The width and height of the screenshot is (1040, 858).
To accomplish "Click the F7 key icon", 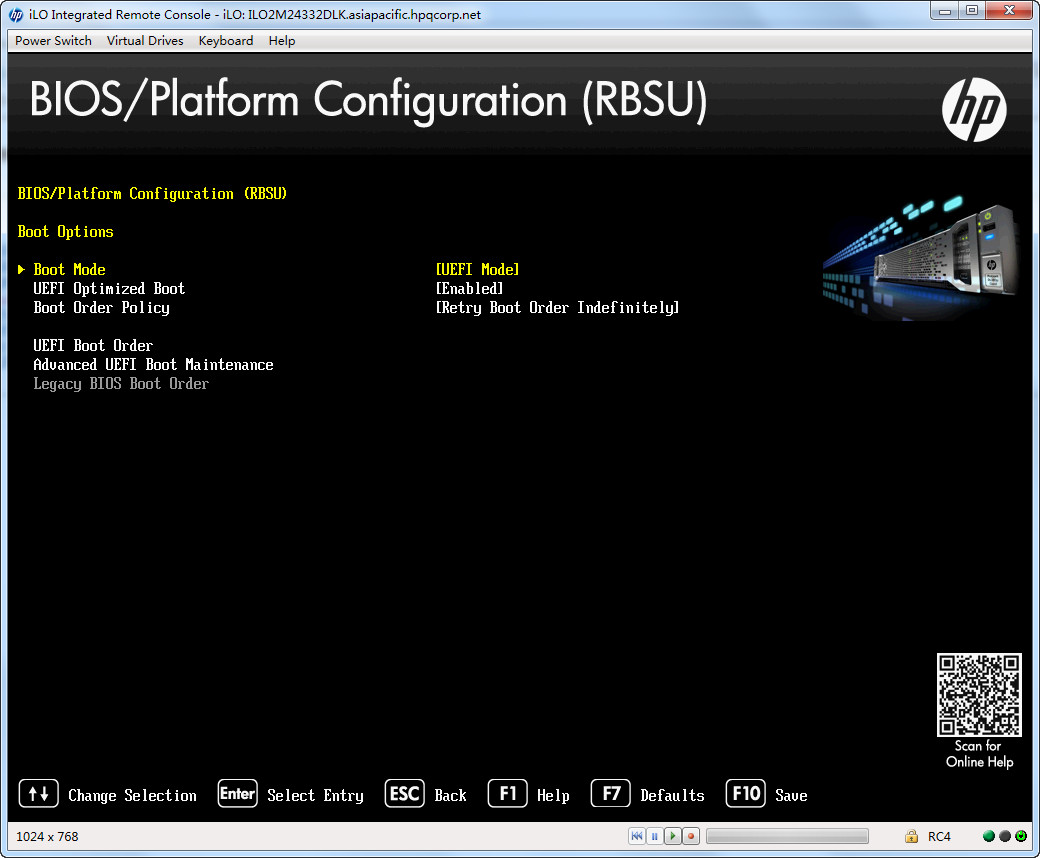I will 611,793.
